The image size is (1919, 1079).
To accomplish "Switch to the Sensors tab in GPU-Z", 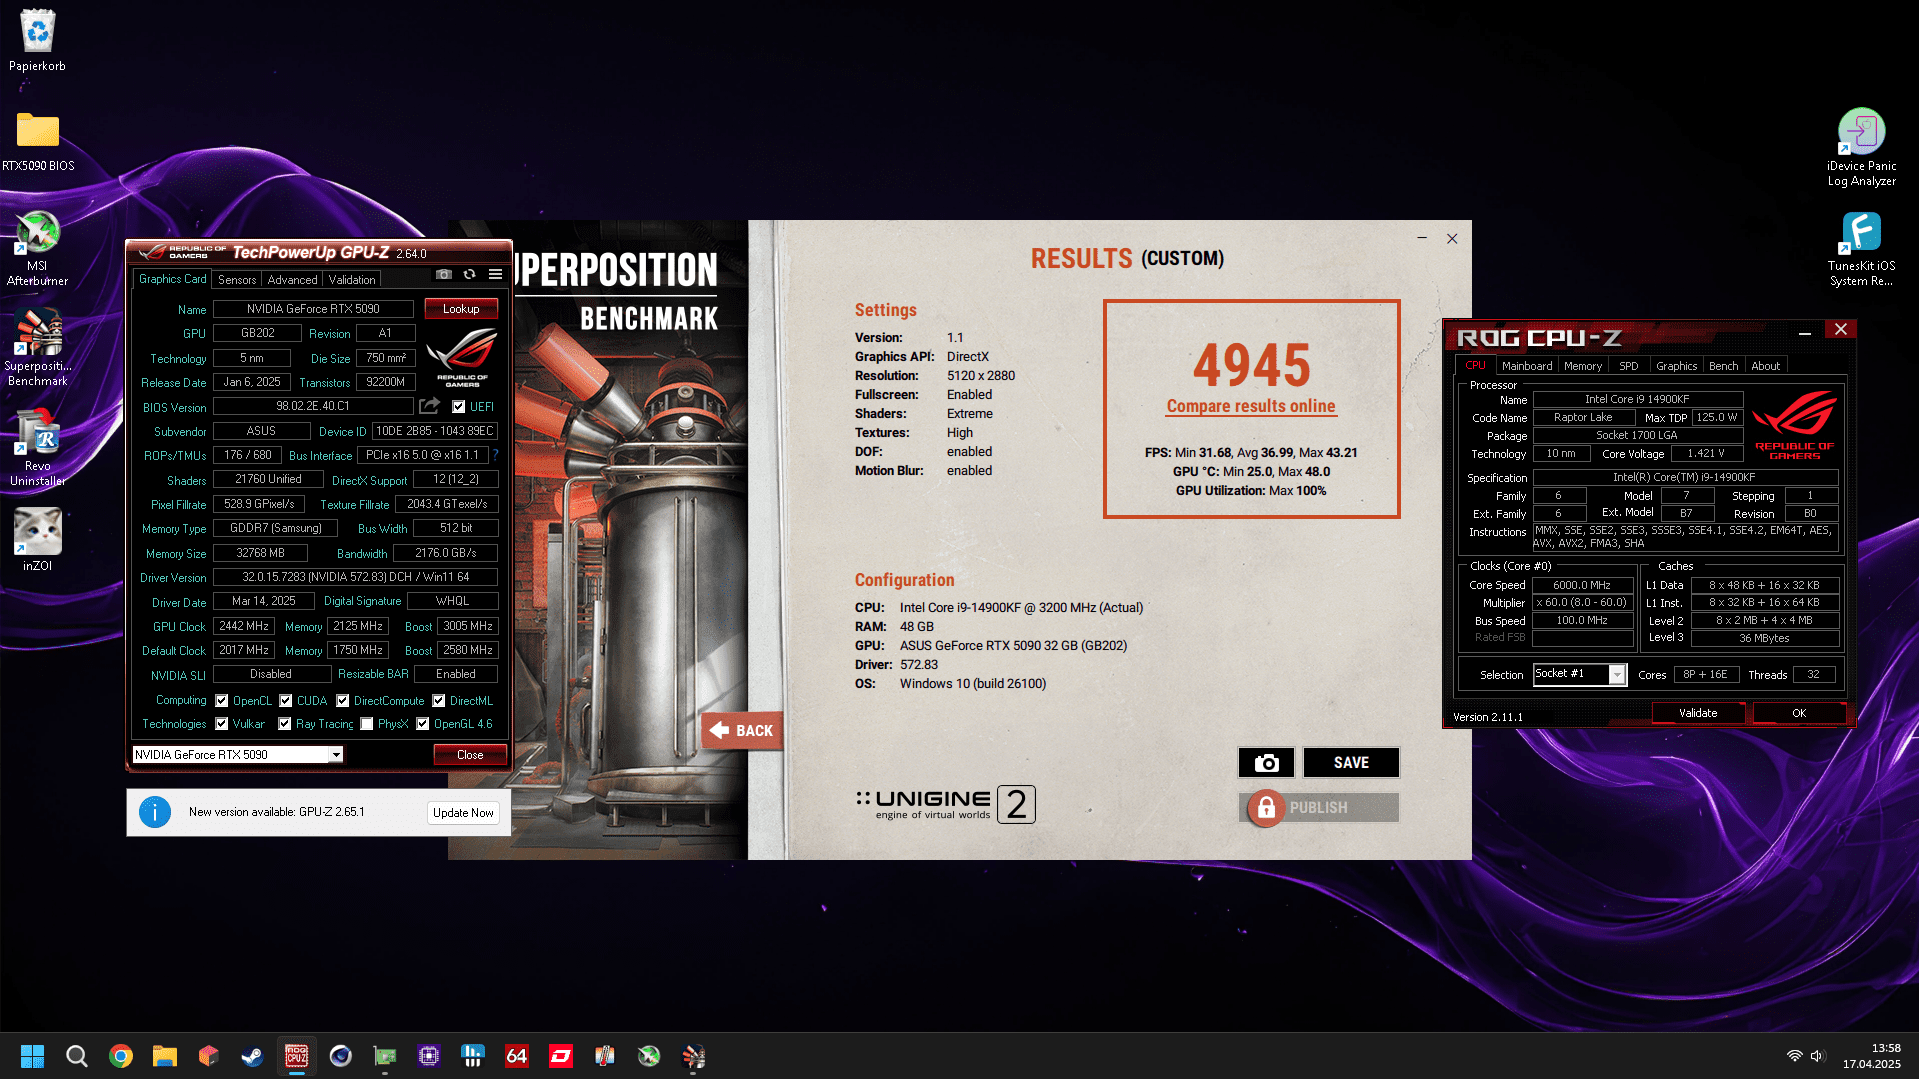I will [x=237, y=280].
